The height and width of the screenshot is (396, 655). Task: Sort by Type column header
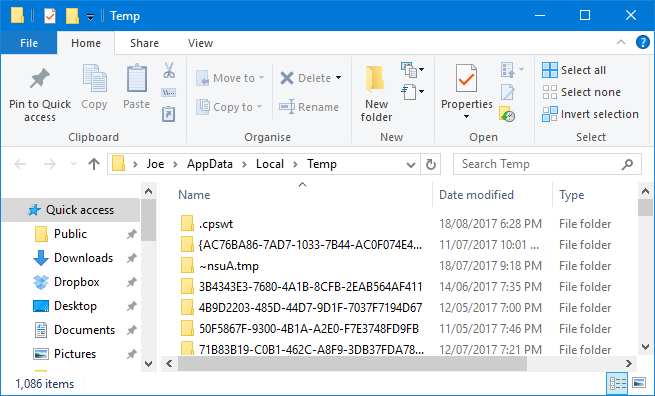(x=571, y=195)
